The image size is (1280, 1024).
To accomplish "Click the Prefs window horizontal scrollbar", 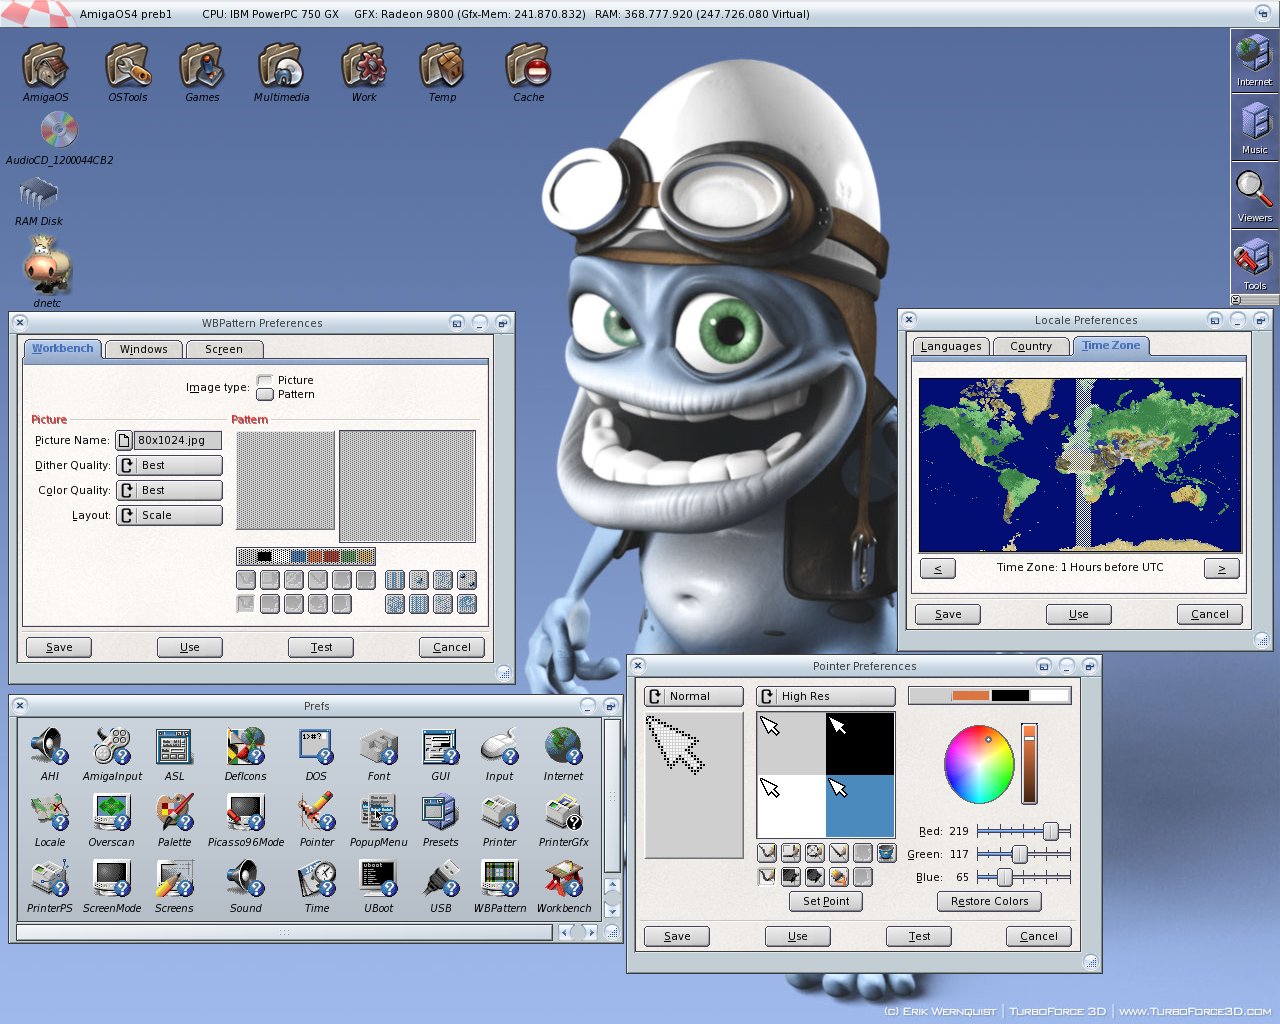I will pos(284,932).
